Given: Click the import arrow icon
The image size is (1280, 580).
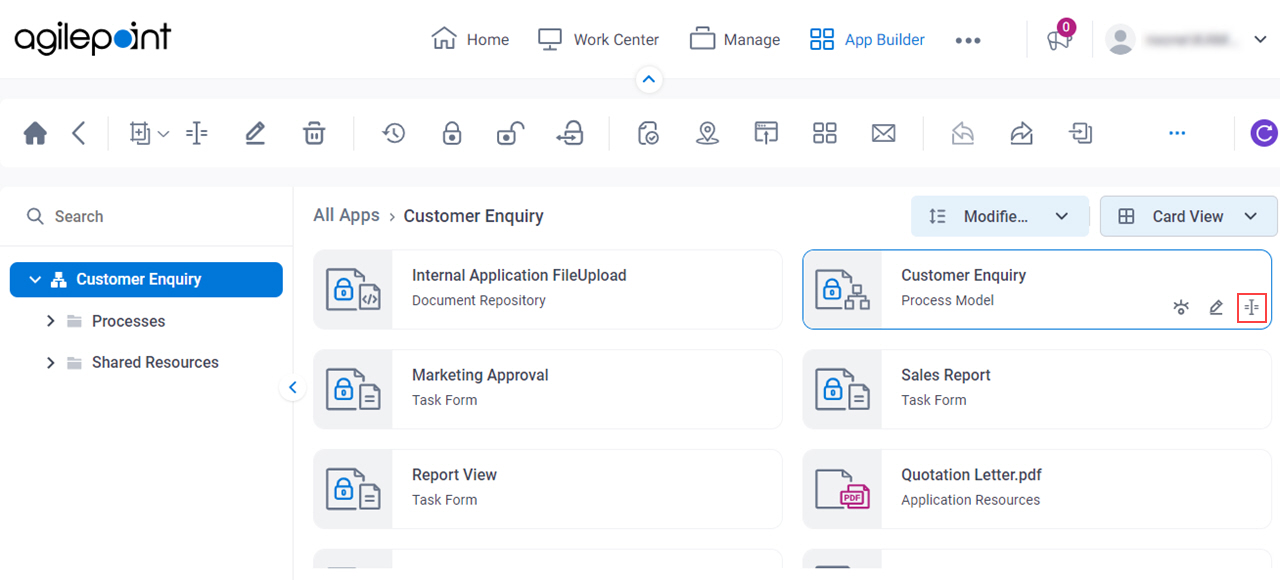Looking at the screenshot, I should click(x=1080, y=133).
